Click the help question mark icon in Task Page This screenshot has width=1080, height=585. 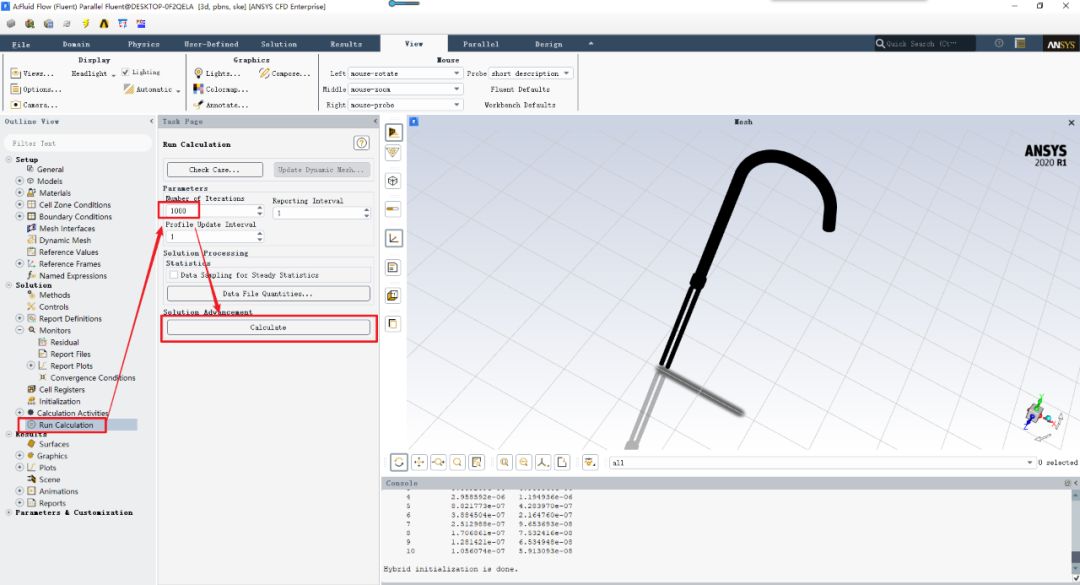(x=361, y=143)
